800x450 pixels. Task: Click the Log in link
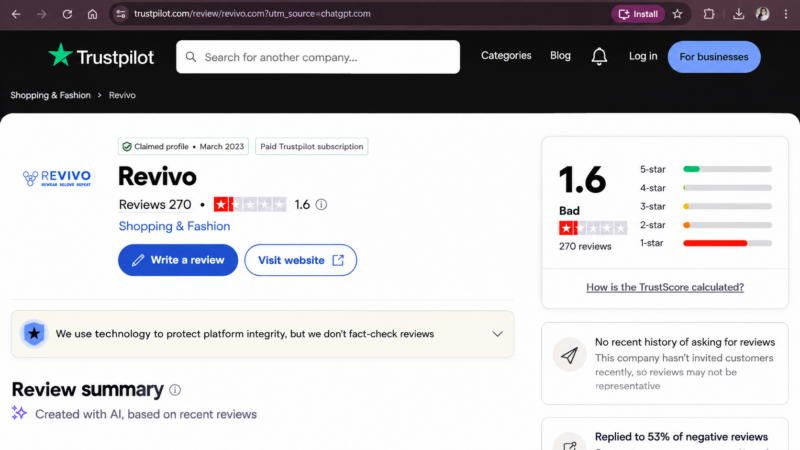click(x=643, y=56)
